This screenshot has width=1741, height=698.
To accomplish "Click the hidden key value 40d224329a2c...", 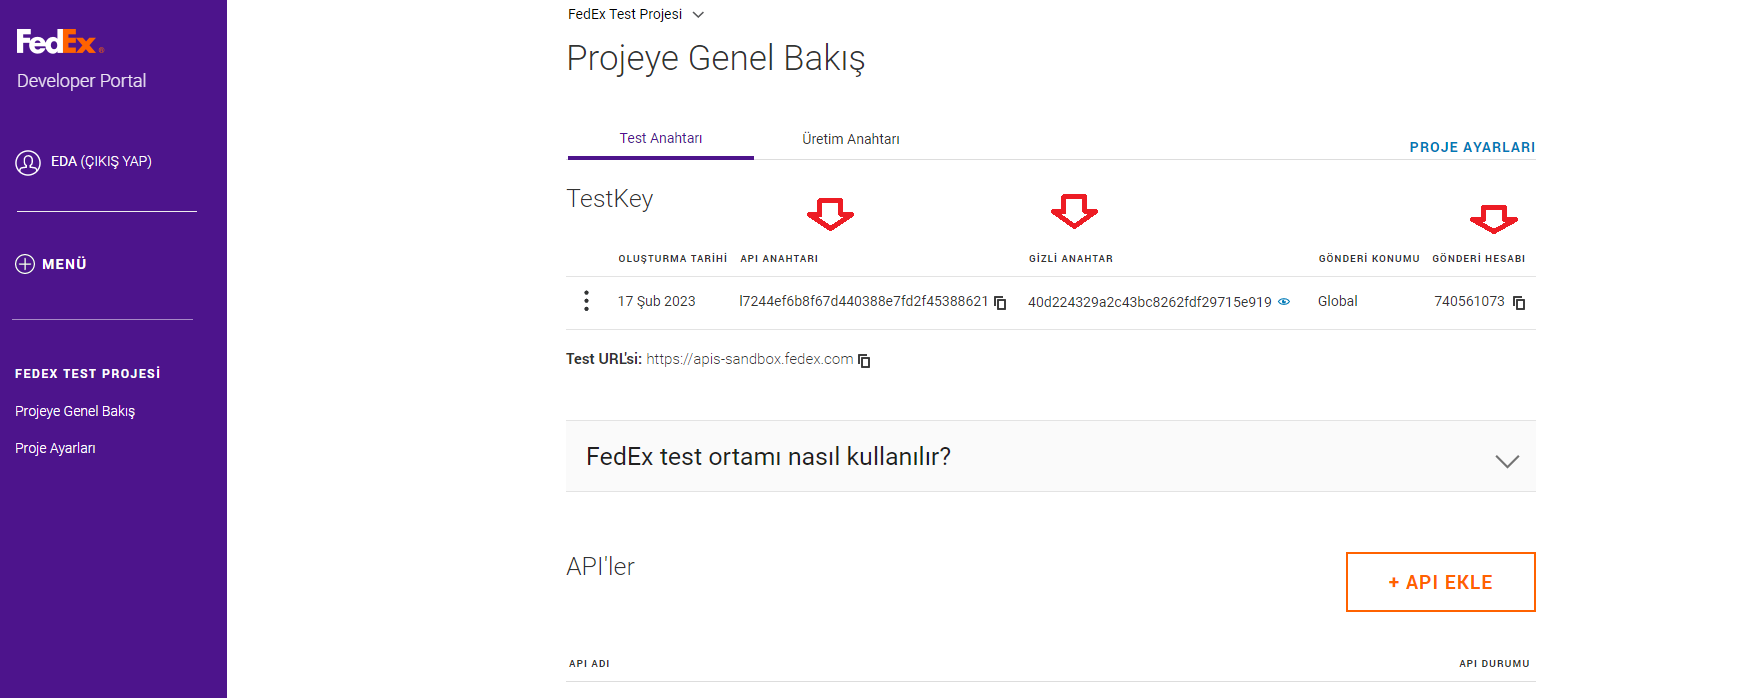I will tap(1149, 302).
